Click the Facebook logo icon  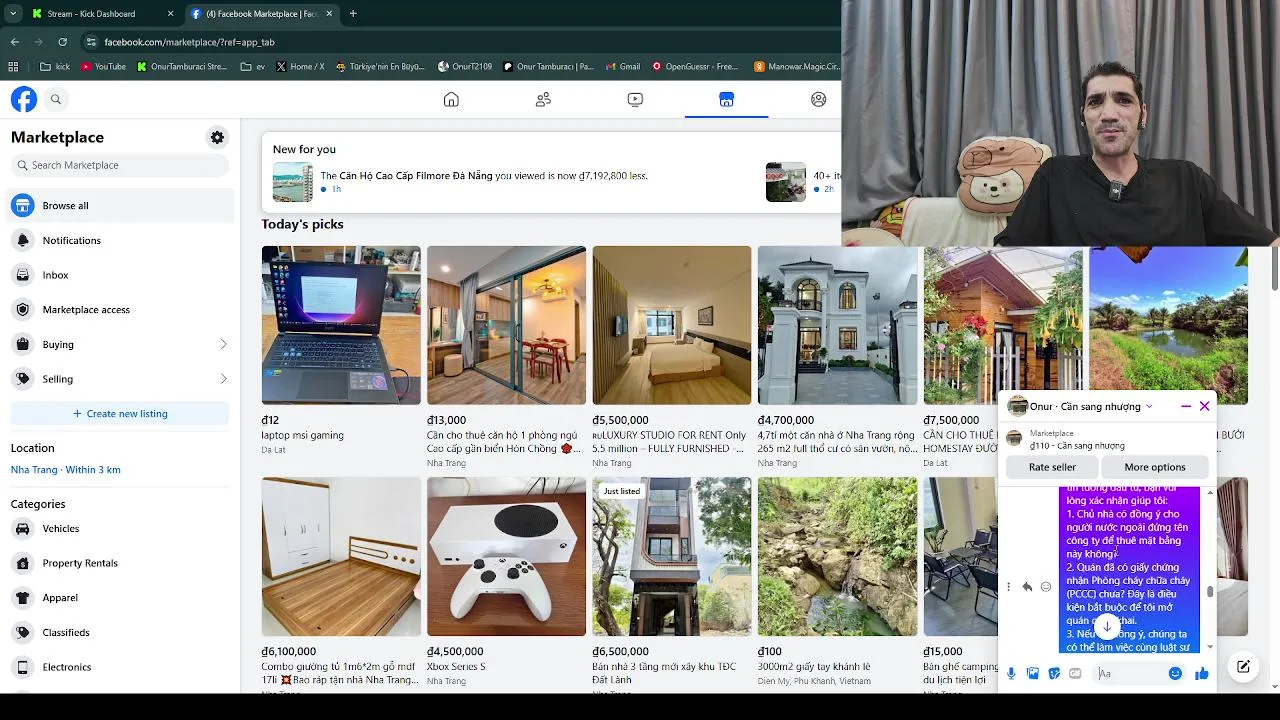[24, 99]
